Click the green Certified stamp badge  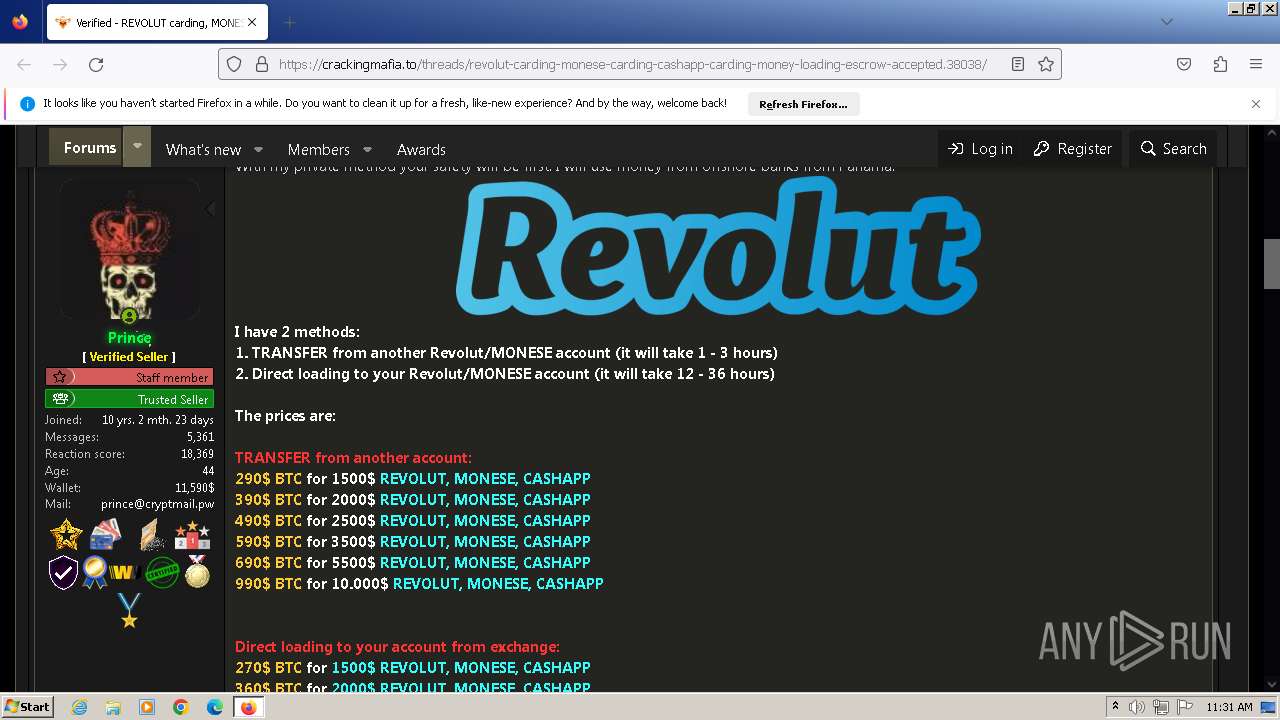pos(162,572)
